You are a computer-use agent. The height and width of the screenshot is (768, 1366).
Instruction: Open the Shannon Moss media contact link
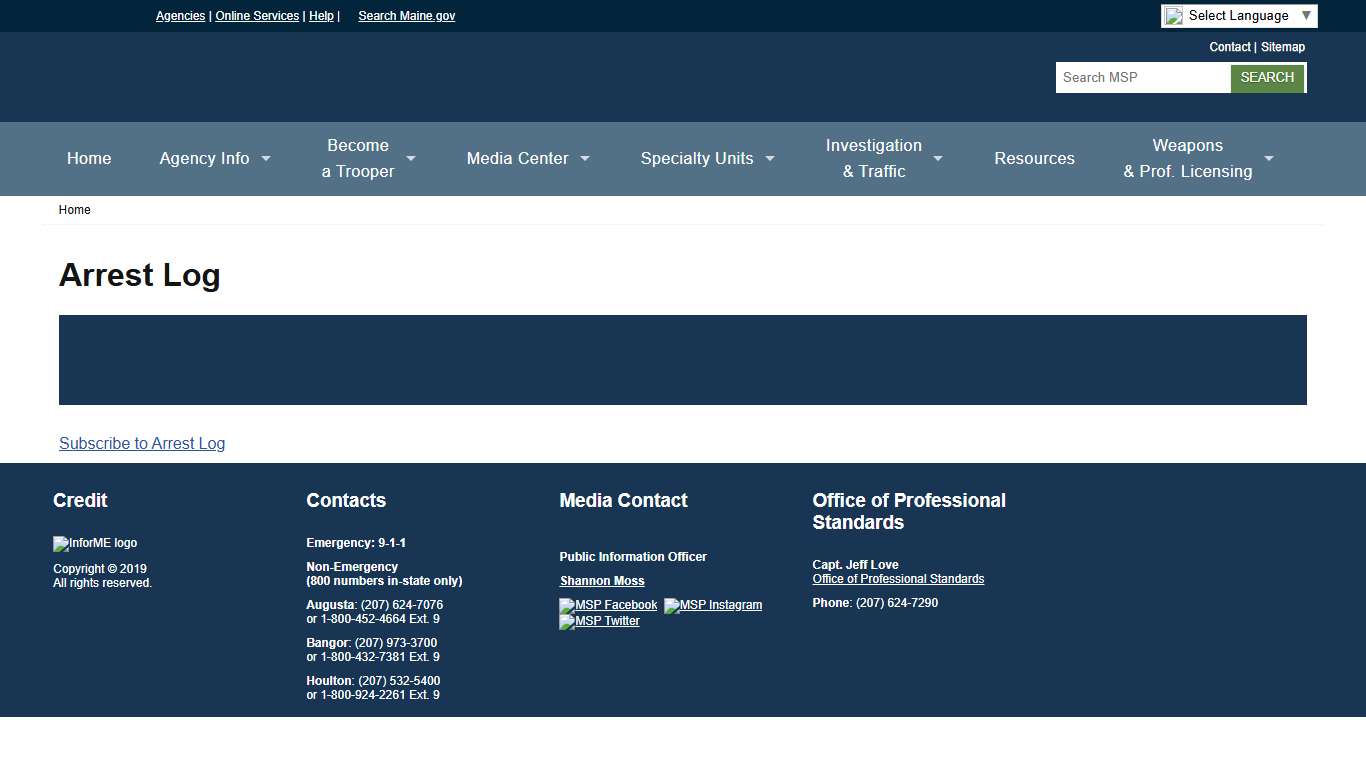[602, 580]
